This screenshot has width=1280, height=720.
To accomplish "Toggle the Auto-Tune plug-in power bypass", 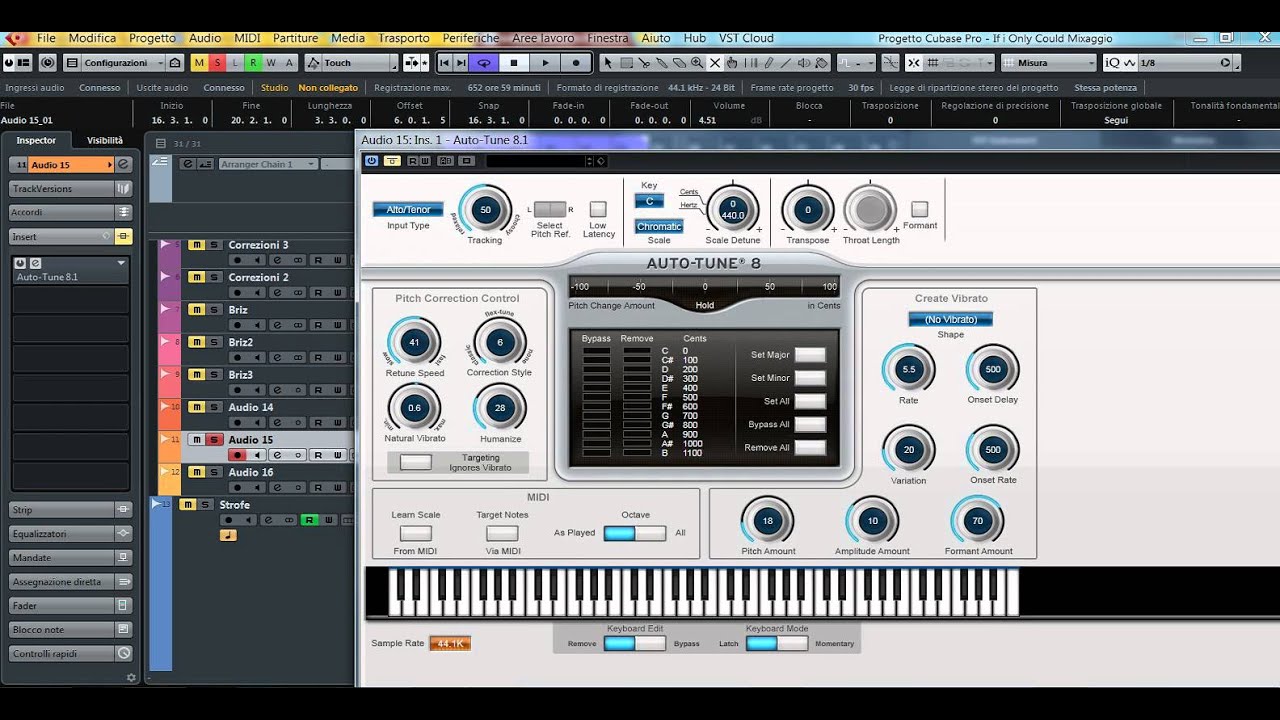I will tap(372, 160).
